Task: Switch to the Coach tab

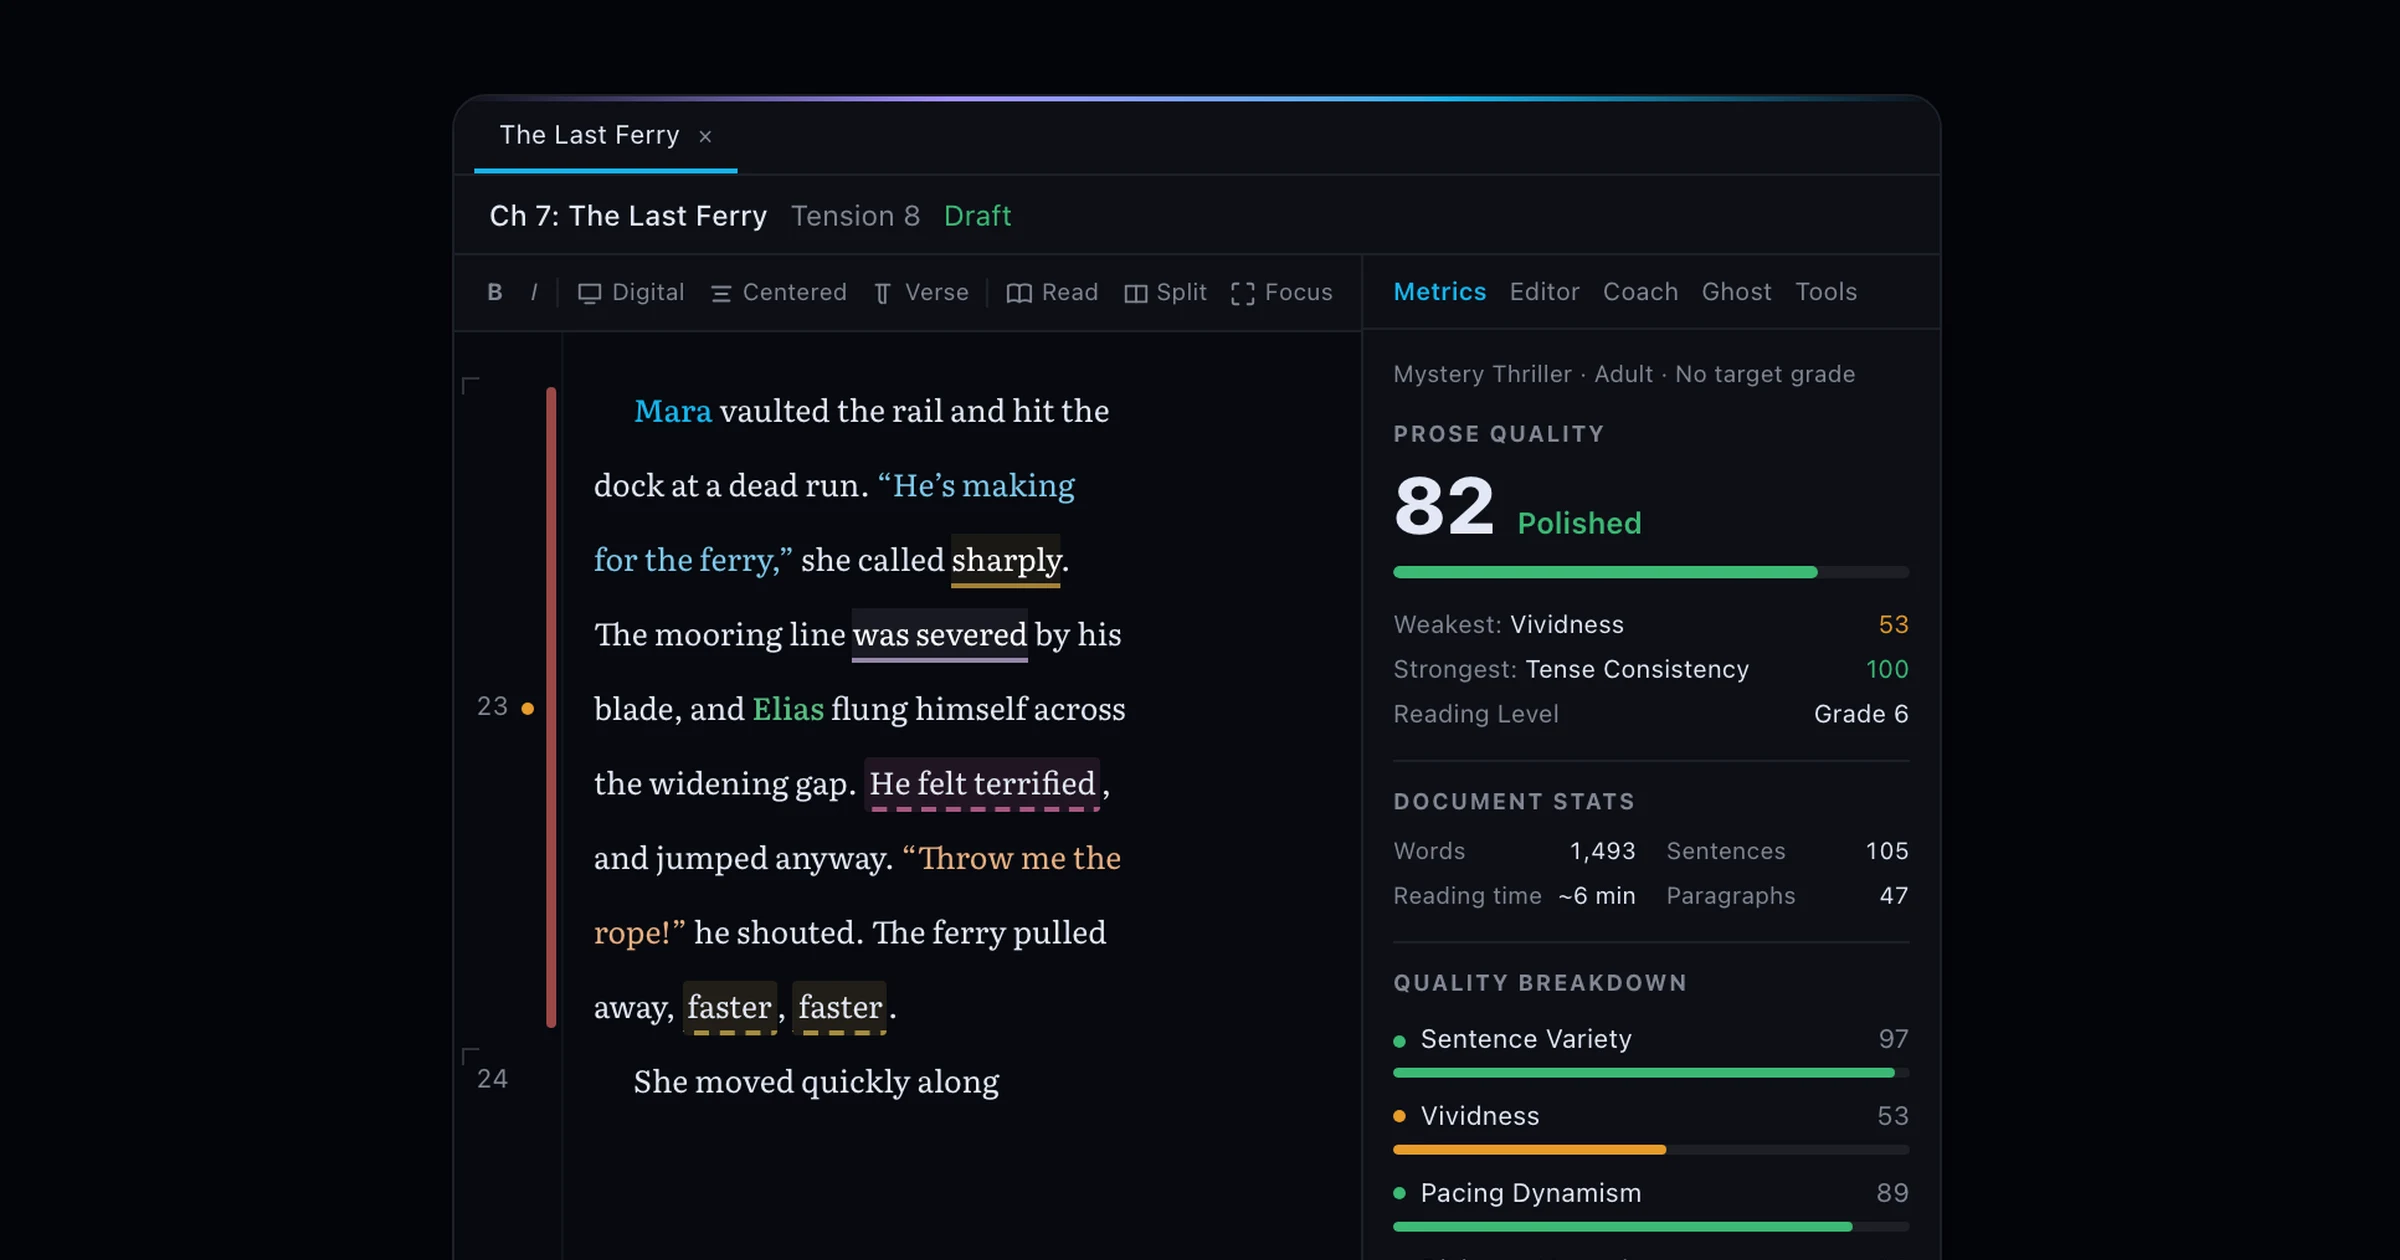Action: click(1640, 291)
